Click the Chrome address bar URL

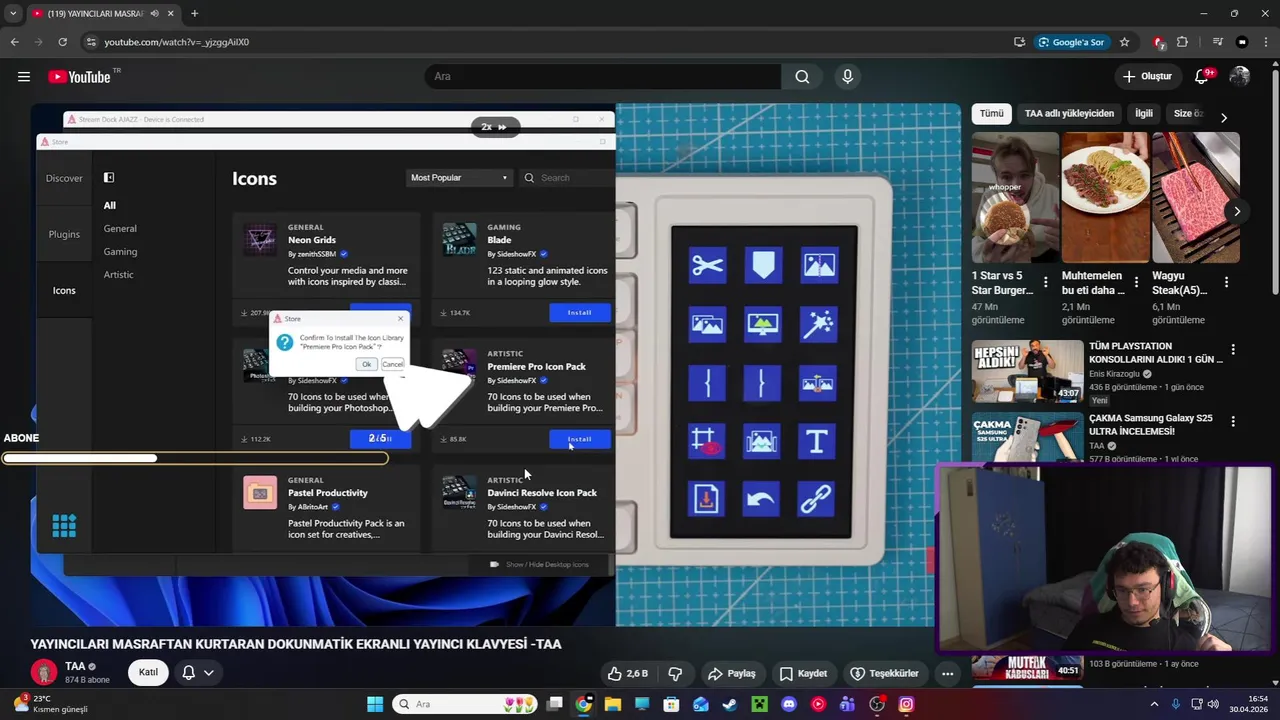click(x=177, y=42)
